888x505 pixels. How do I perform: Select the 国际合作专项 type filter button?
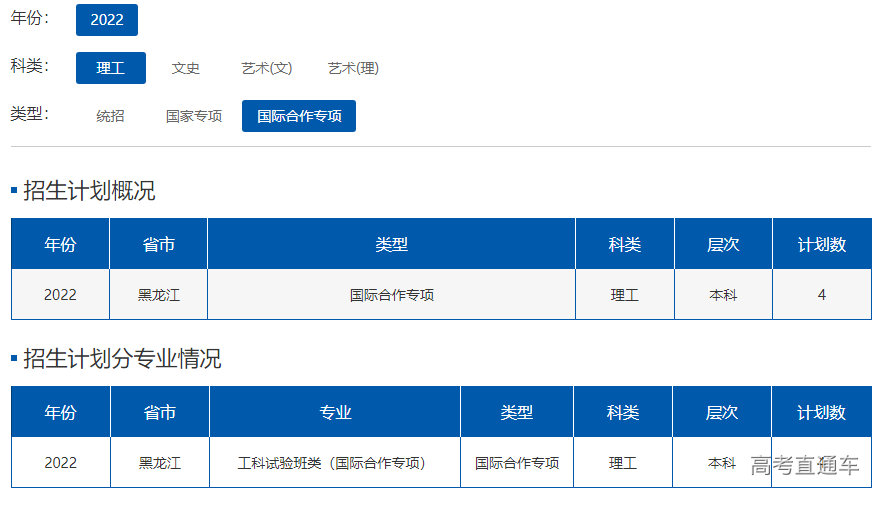click(299, 116)
